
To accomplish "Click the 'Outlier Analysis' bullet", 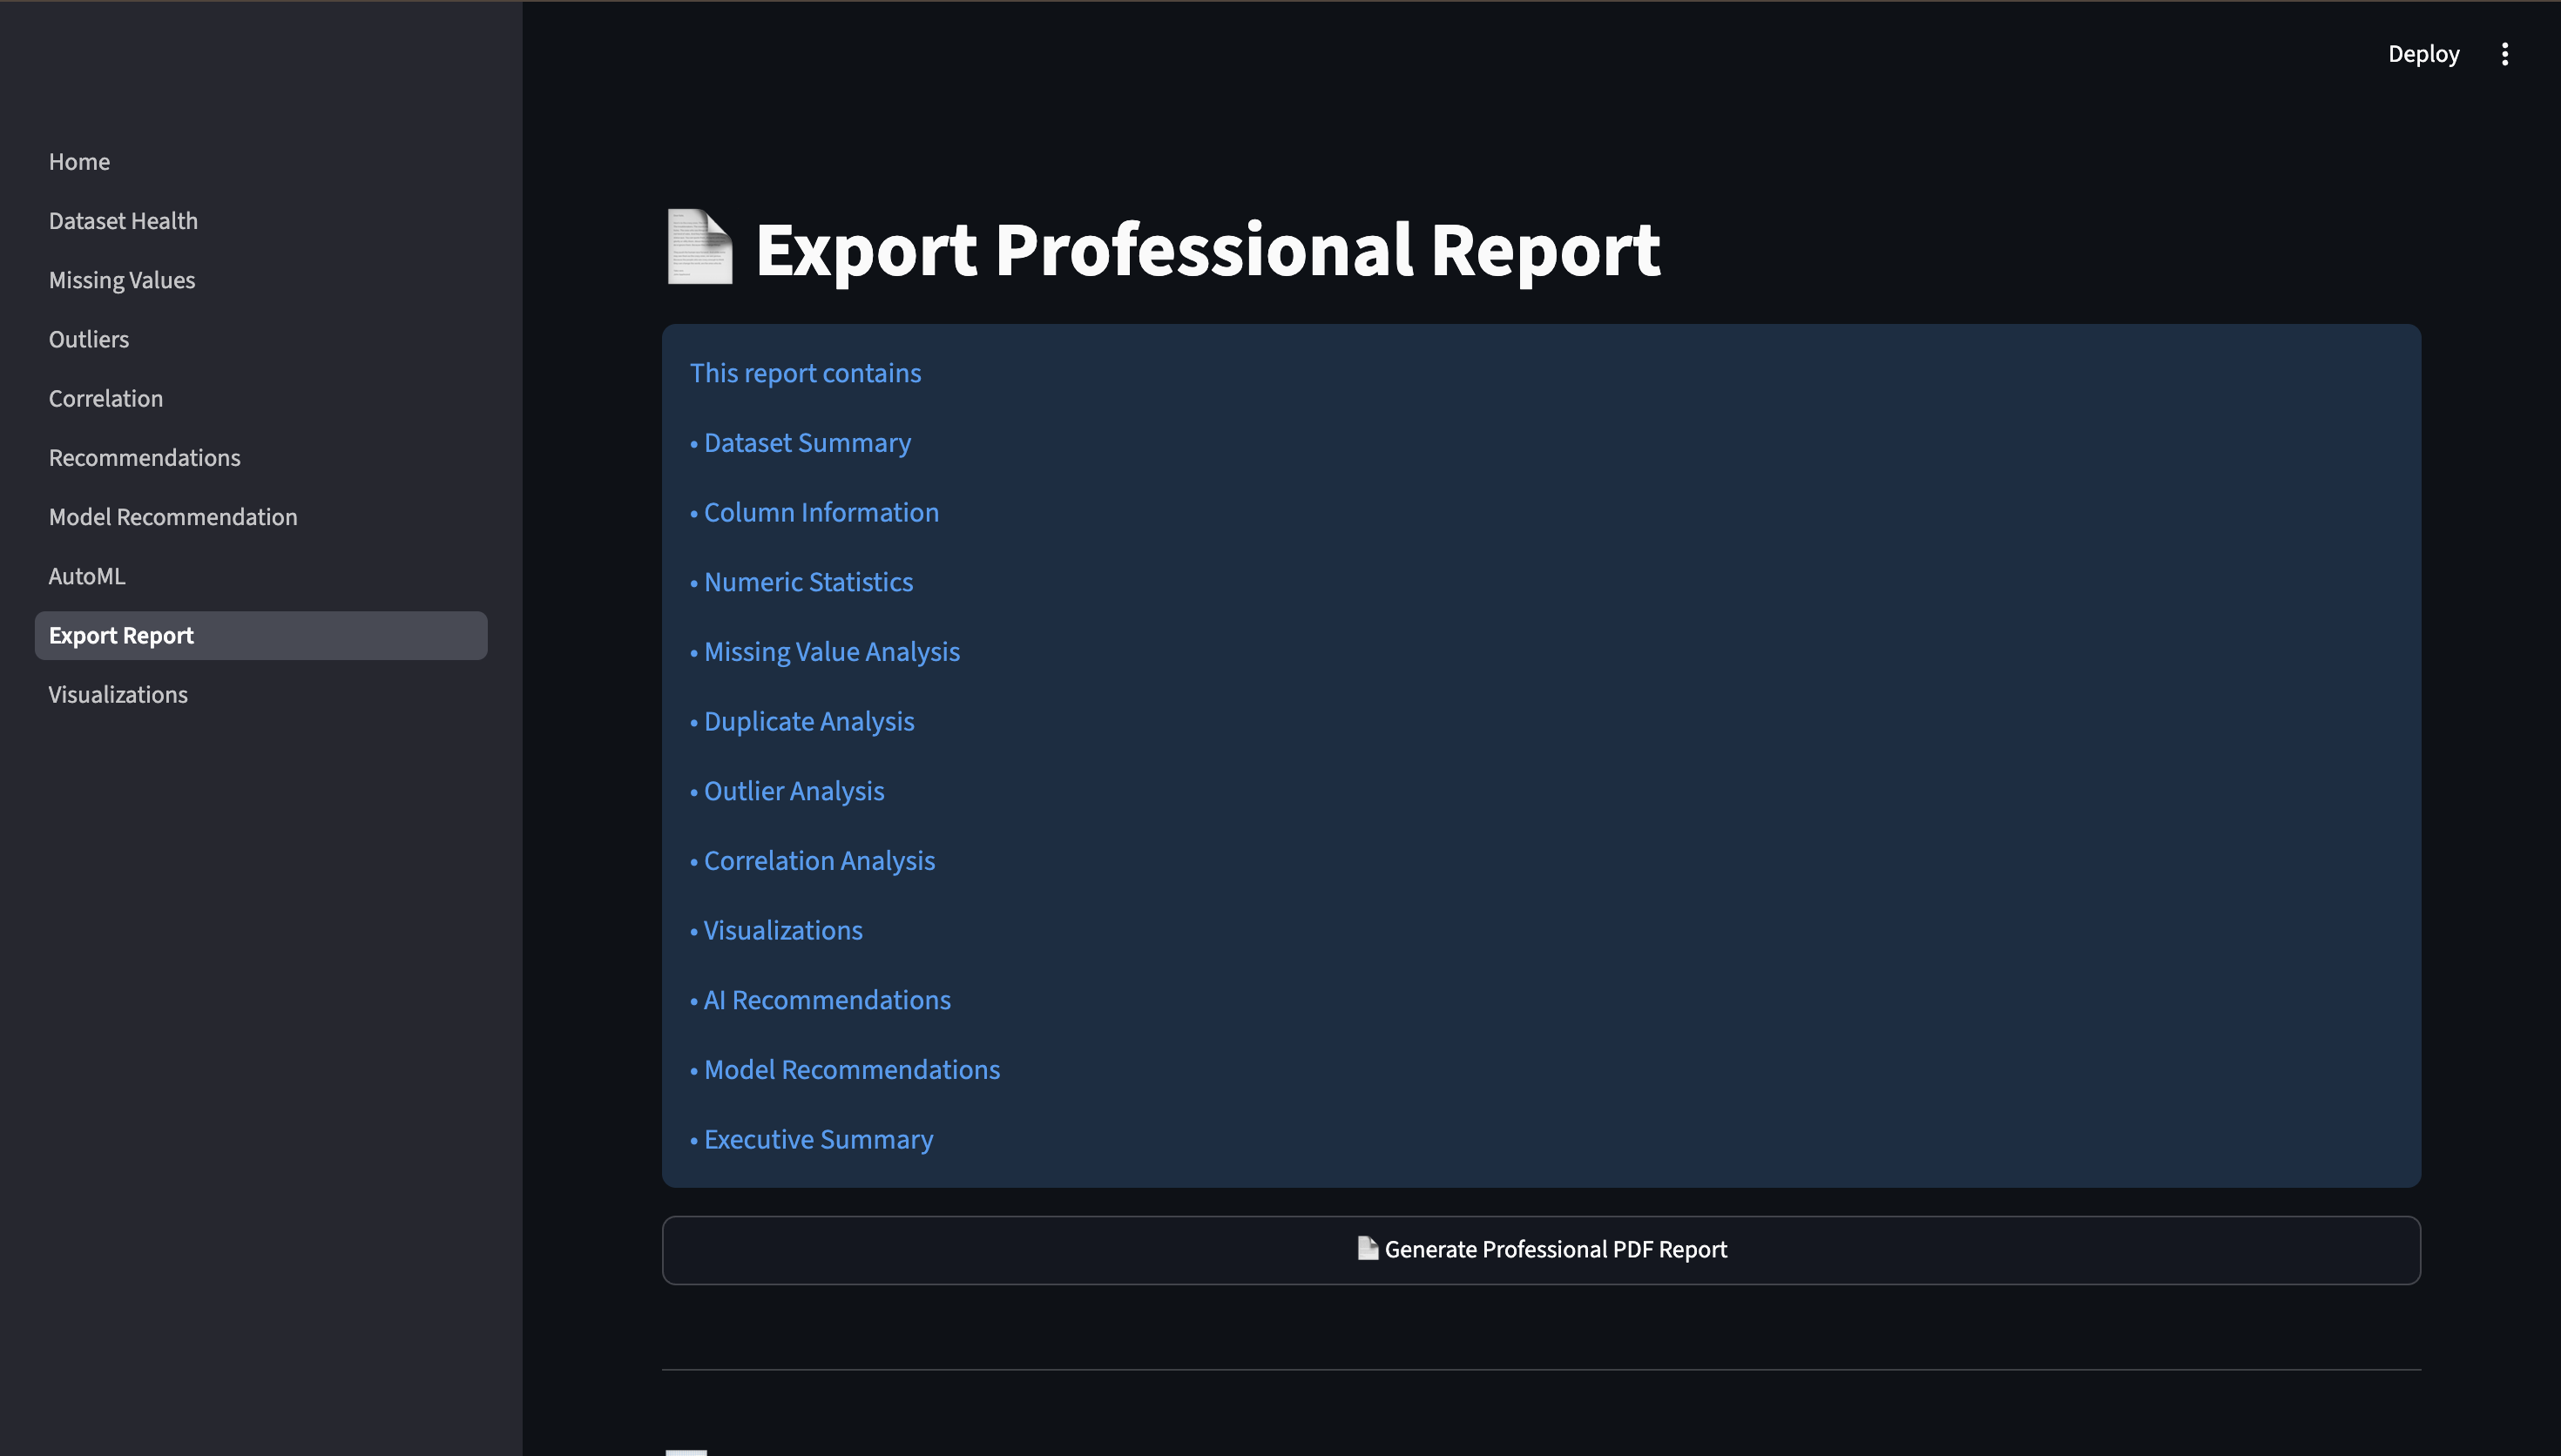I will click(787, 791).
